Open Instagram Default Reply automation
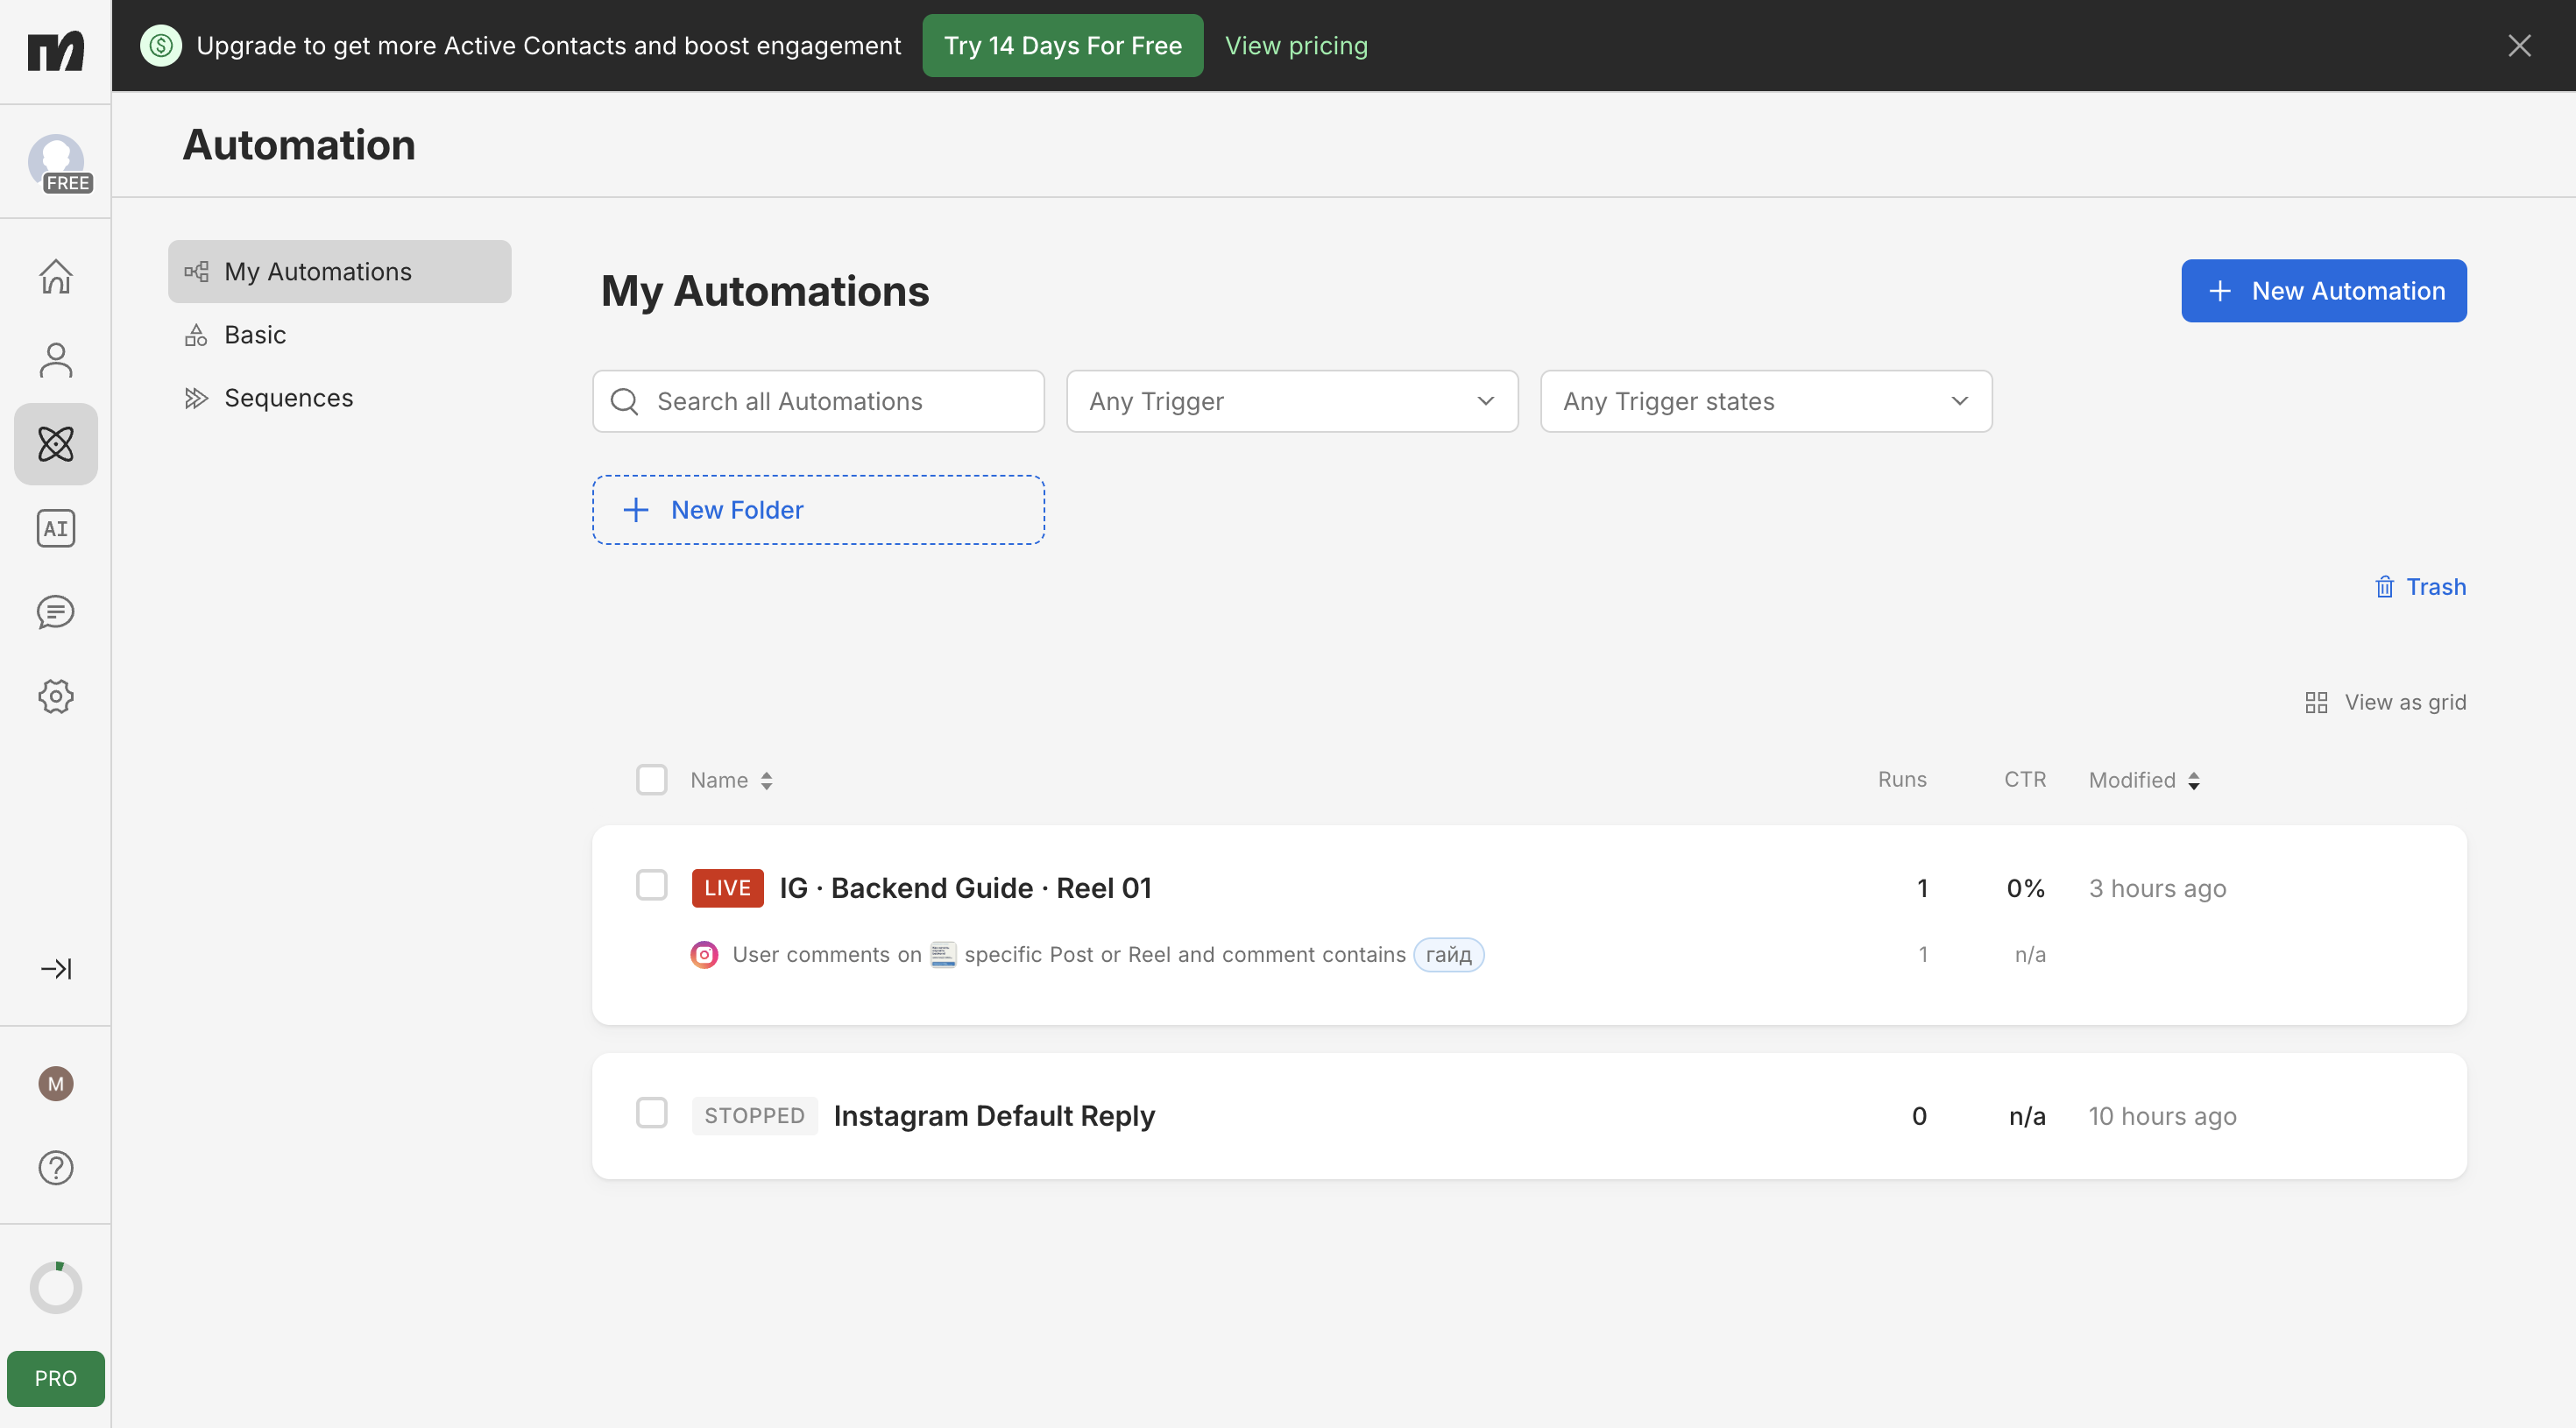The width and height of the screenshot is (2576, 1428). click(x=994, y=1115)
